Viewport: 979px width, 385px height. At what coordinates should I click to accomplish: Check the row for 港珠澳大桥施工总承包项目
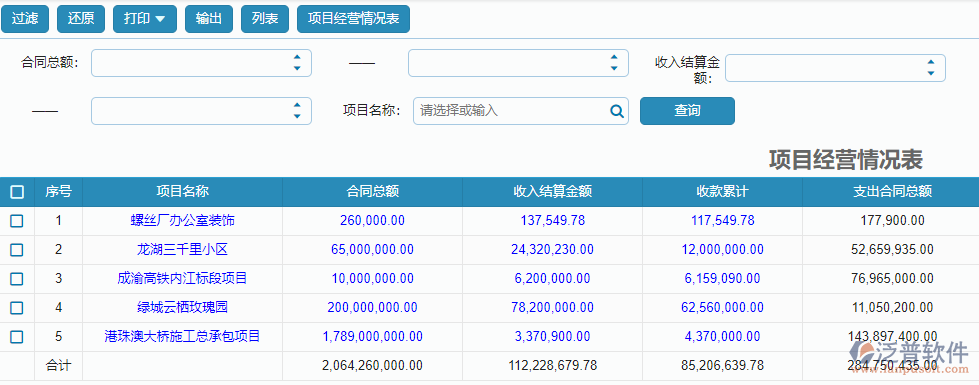(17, 337)
